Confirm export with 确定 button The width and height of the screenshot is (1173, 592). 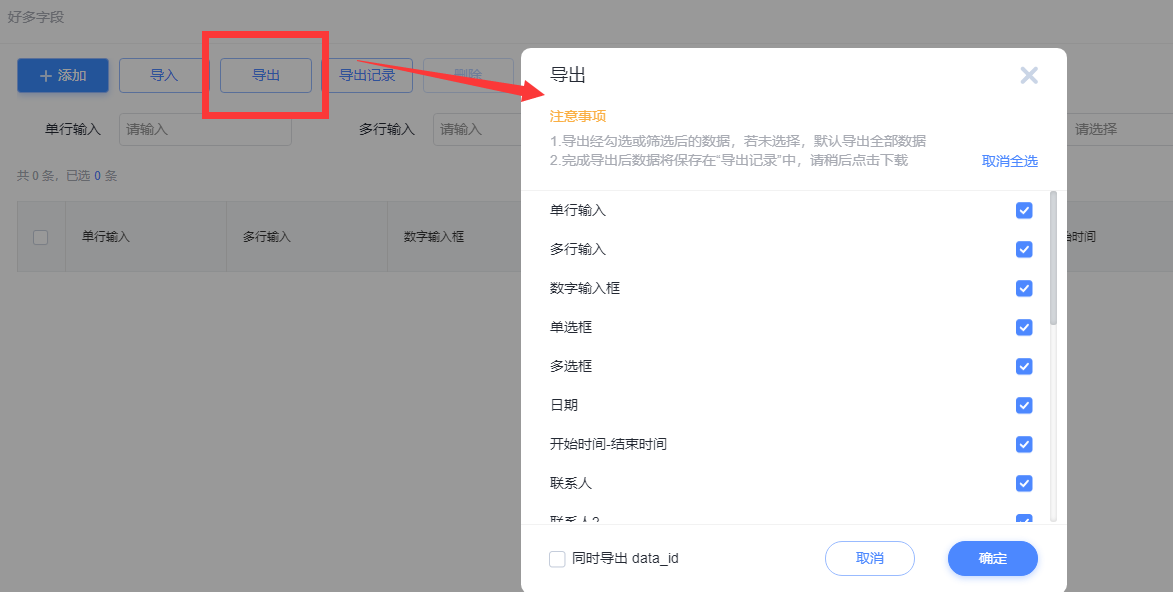pos(993,558)
